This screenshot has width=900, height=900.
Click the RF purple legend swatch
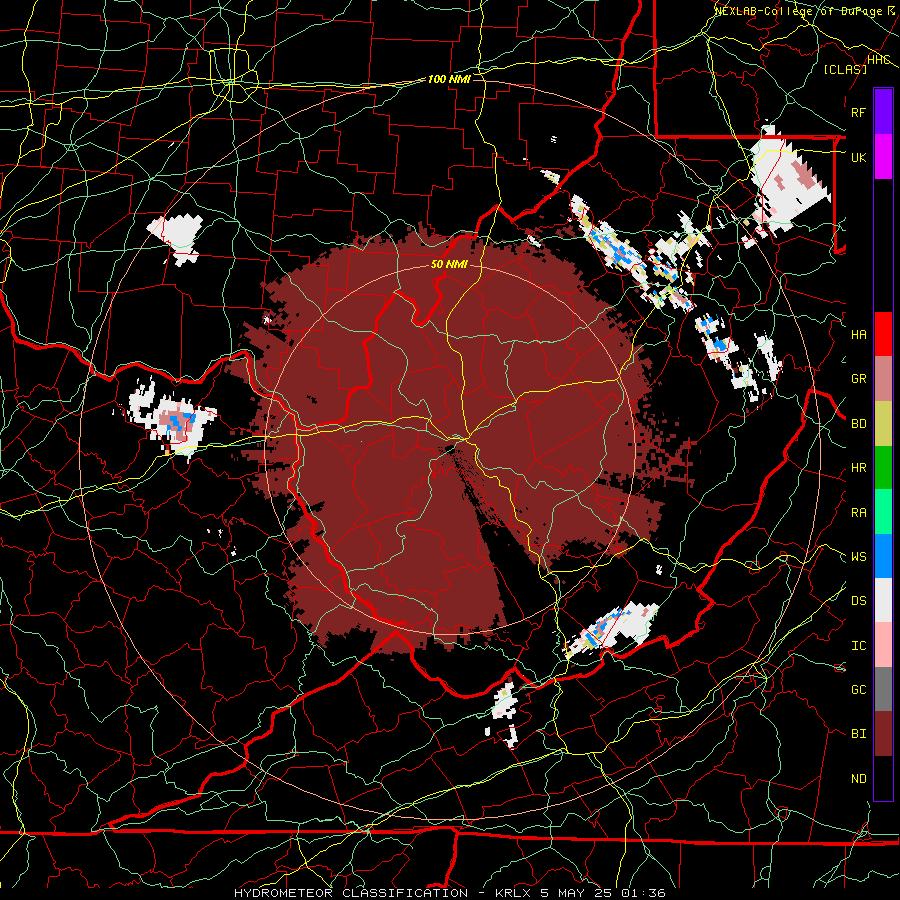coord(883,112)
